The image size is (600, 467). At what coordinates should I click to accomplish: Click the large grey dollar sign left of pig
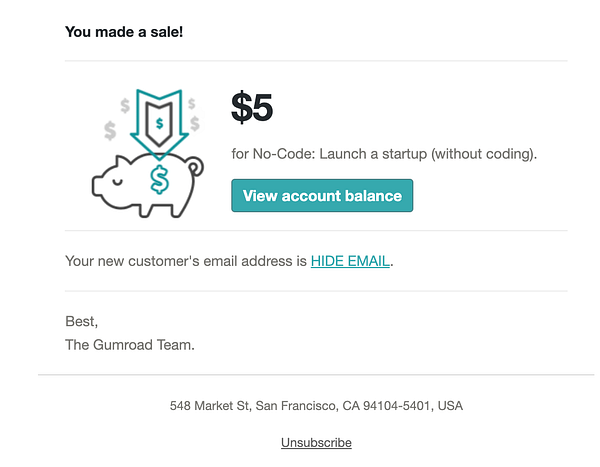[110, 131]
